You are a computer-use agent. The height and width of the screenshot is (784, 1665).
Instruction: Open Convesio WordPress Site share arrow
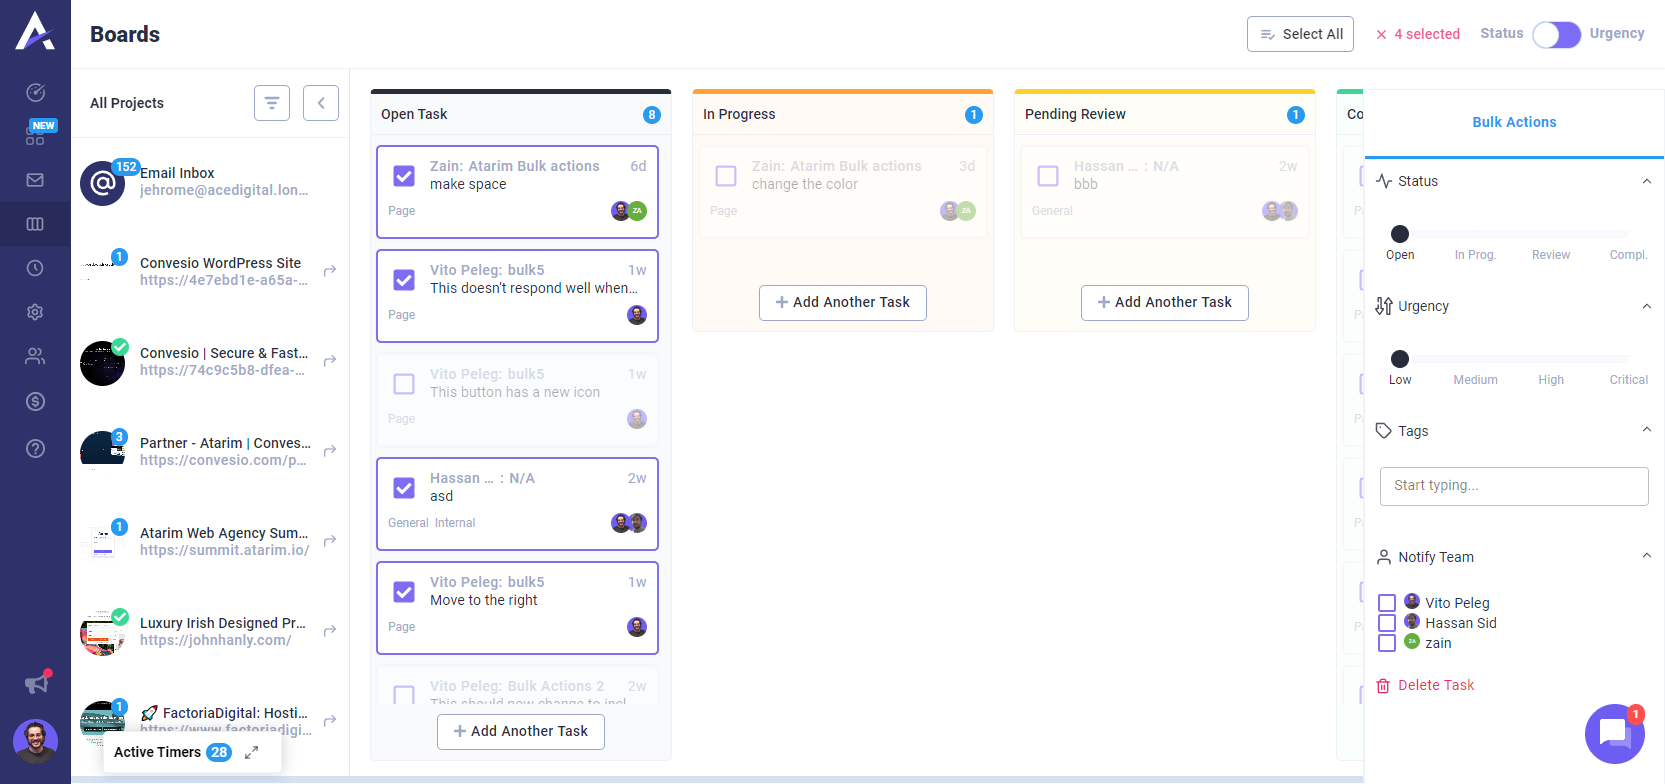pos(330,270)
